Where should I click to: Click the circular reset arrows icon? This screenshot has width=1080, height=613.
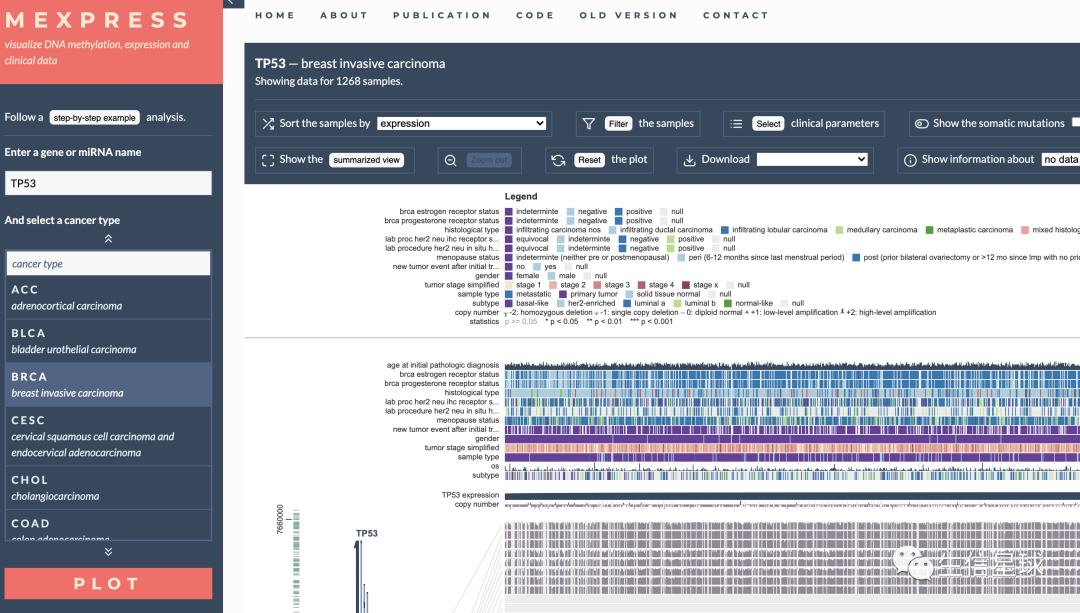(x=559, y=160)
